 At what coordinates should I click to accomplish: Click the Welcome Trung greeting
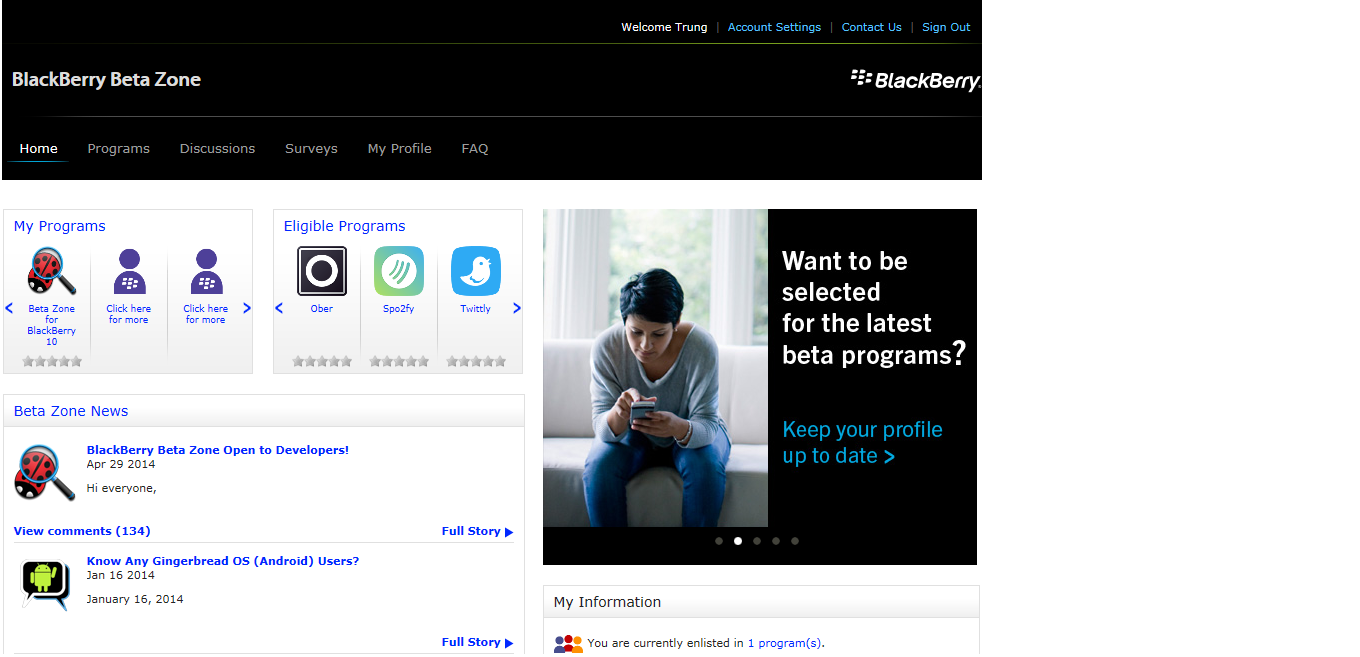pyautogui.click(x=664, y=27)
